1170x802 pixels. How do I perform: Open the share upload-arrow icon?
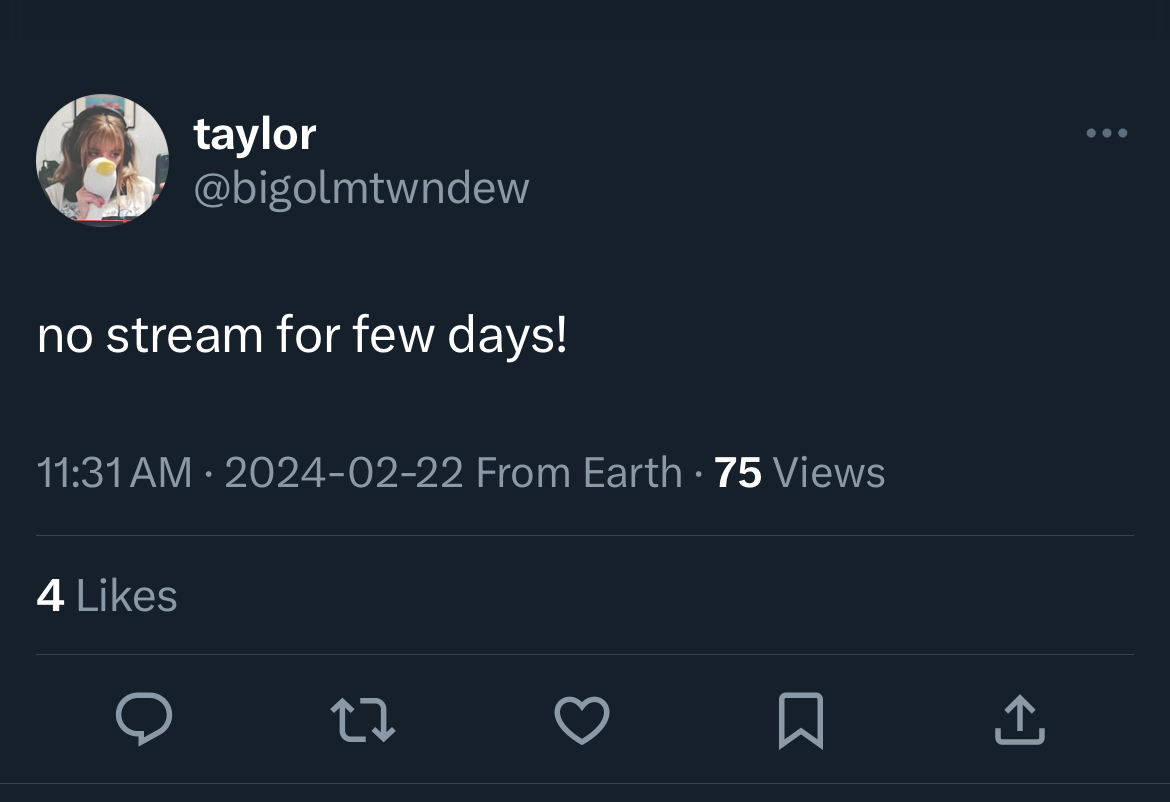click(1020, 720)
